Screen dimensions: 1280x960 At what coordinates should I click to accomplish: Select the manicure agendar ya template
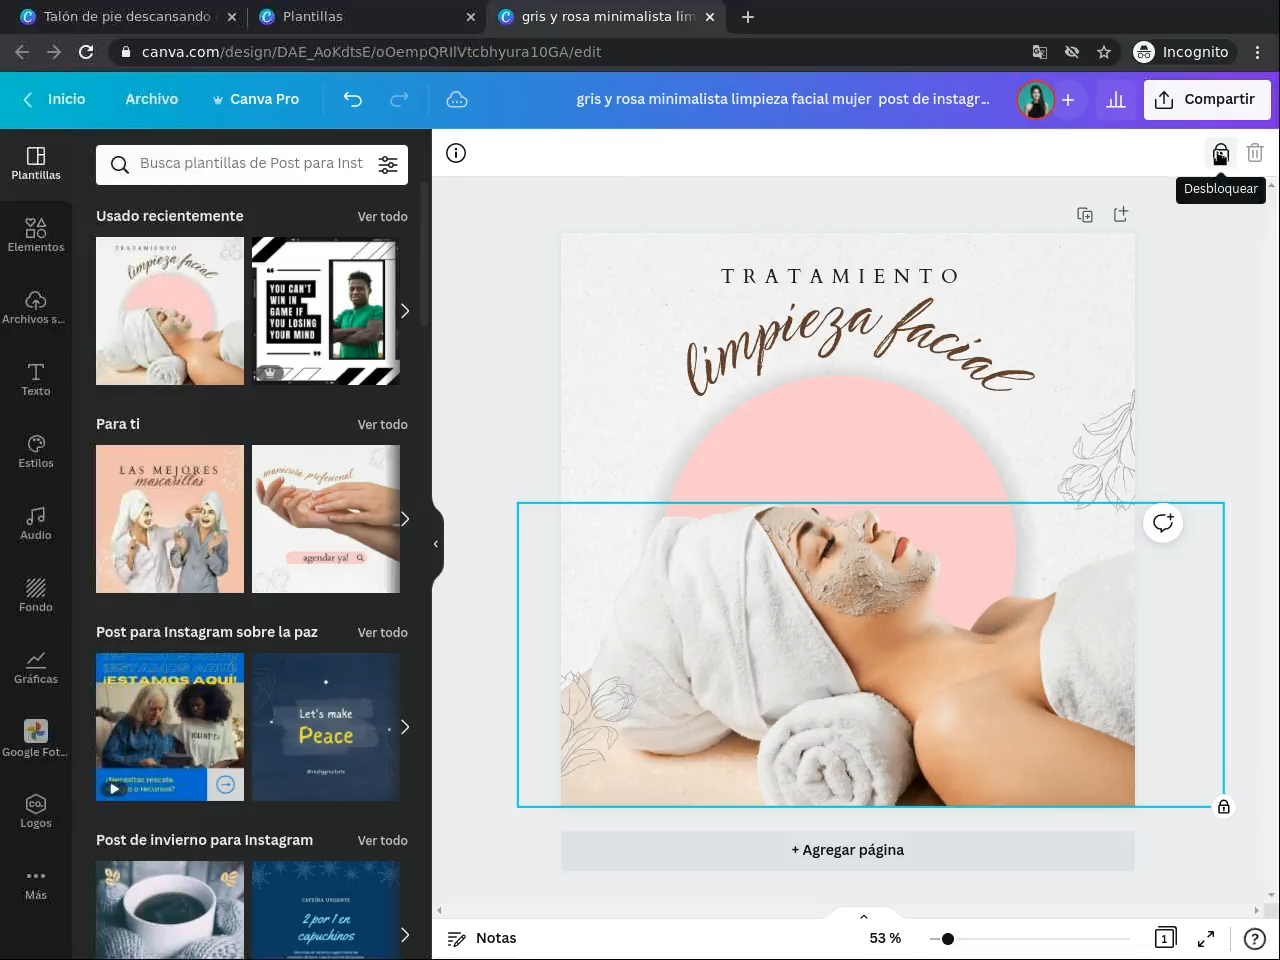pos(326,519)
